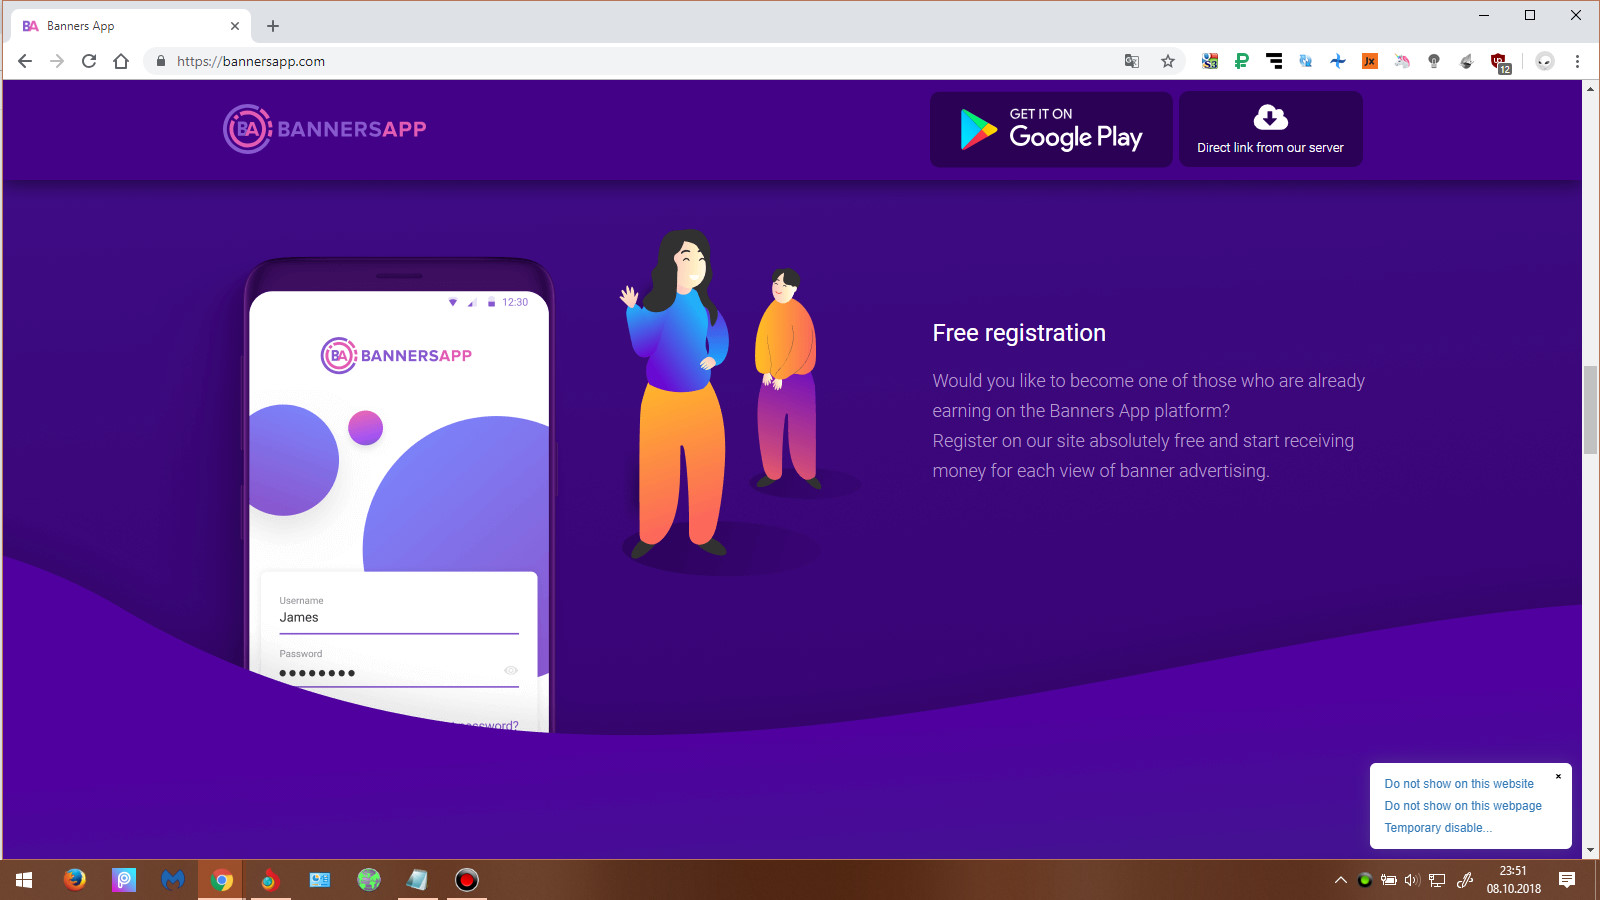Viewport: 1600px width, 900px height.
Task: Open the Google Translate page icon
Action: 1132,61
